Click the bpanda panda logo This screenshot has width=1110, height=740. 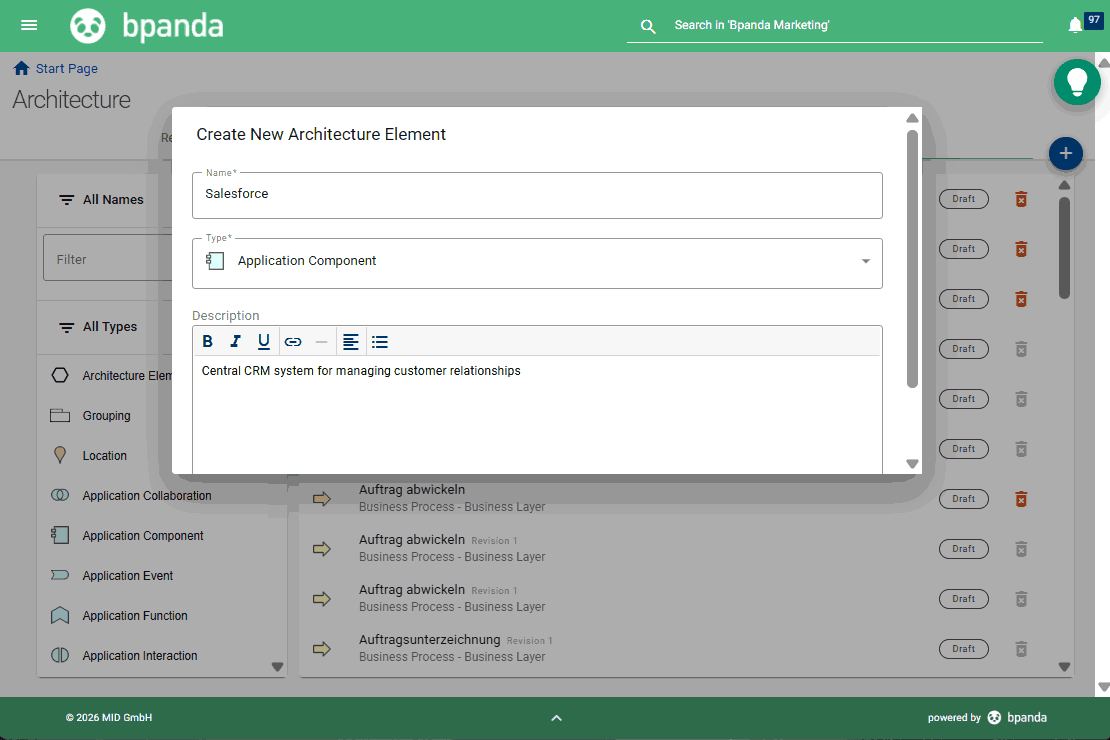point(88,25)
